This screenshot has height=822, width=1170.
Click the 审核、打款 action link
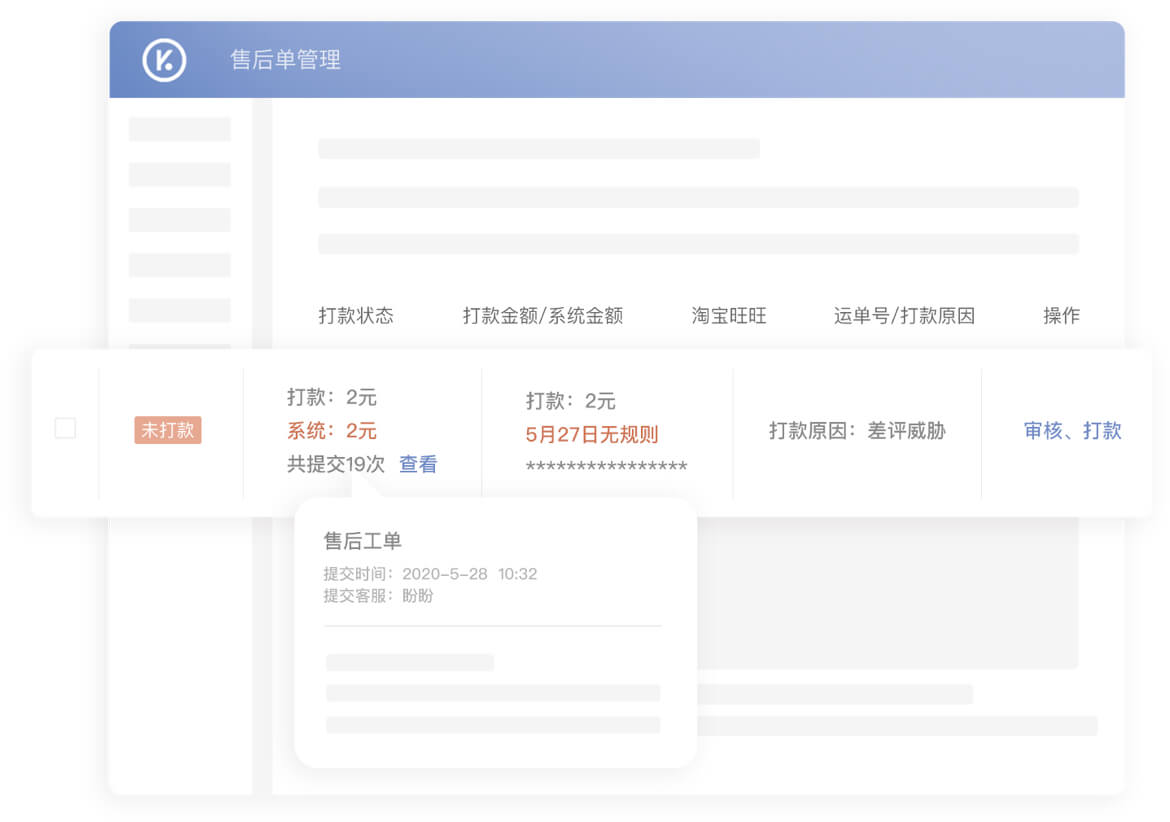pos(1072,431)
